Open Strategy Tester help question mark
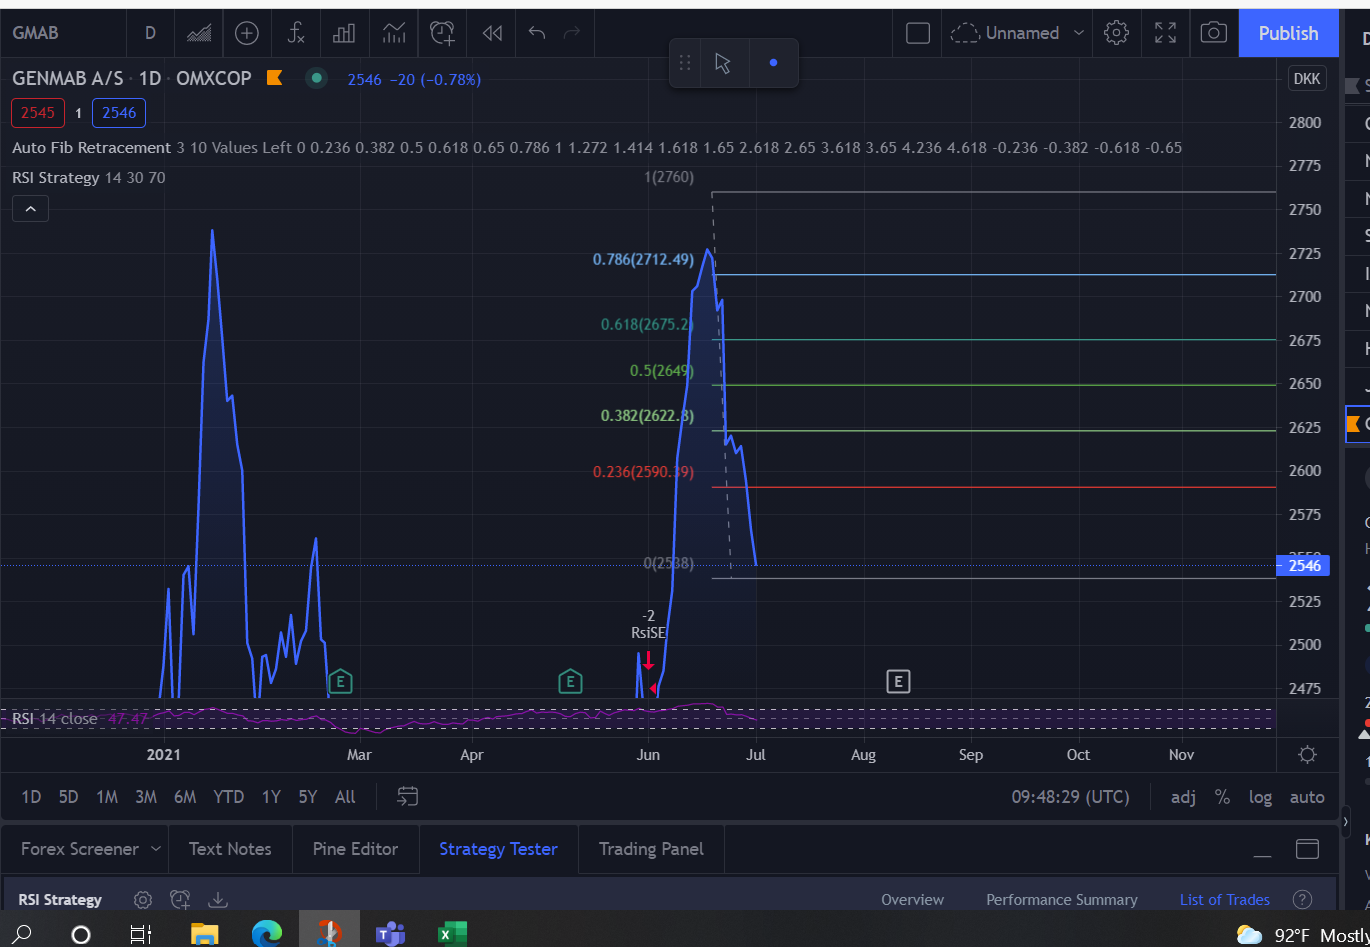 (x=1302, y=900)
